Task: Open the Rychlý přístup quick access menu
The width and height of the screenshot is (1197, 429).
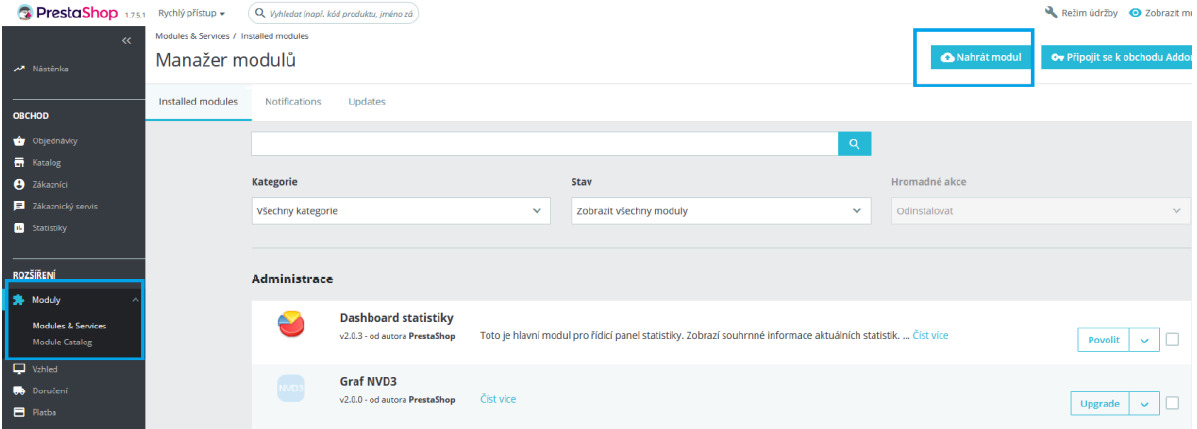Action: click(x=191, y=13)
